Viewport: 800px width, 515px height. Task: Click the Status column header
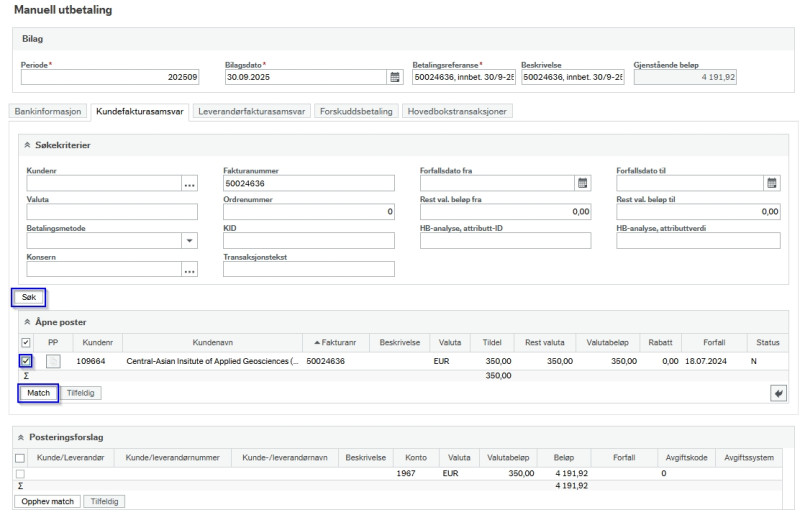767,342
